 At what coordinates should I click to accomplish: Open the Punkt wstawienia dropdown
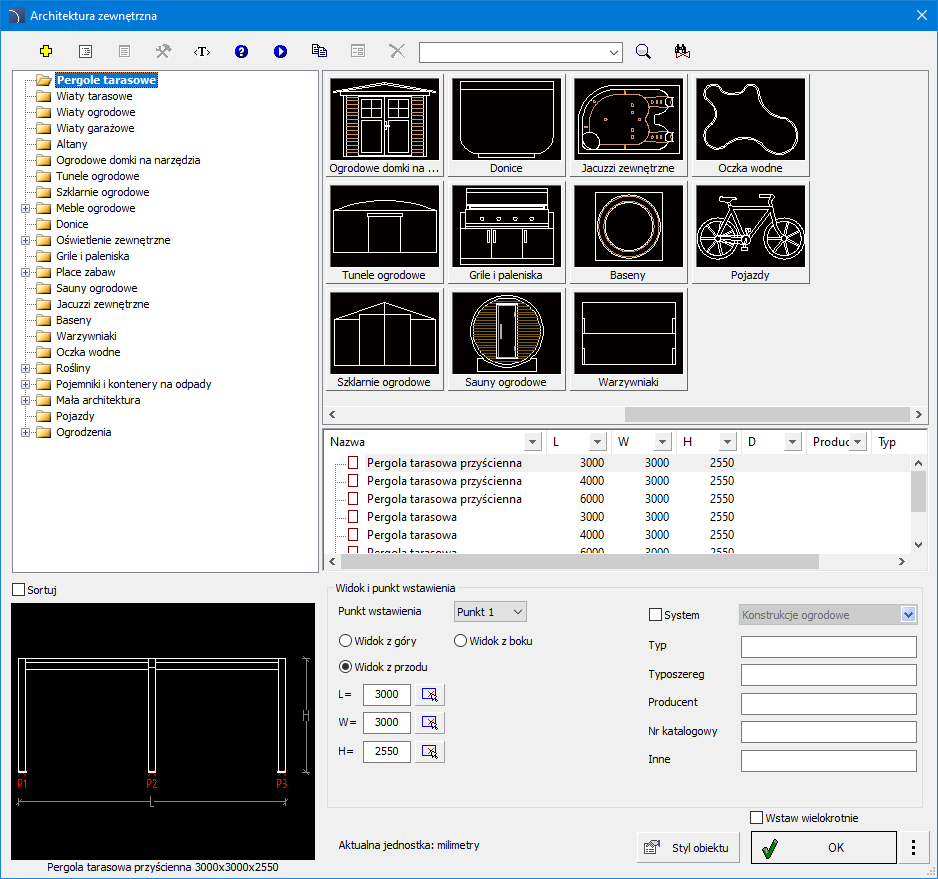[490, 611]
